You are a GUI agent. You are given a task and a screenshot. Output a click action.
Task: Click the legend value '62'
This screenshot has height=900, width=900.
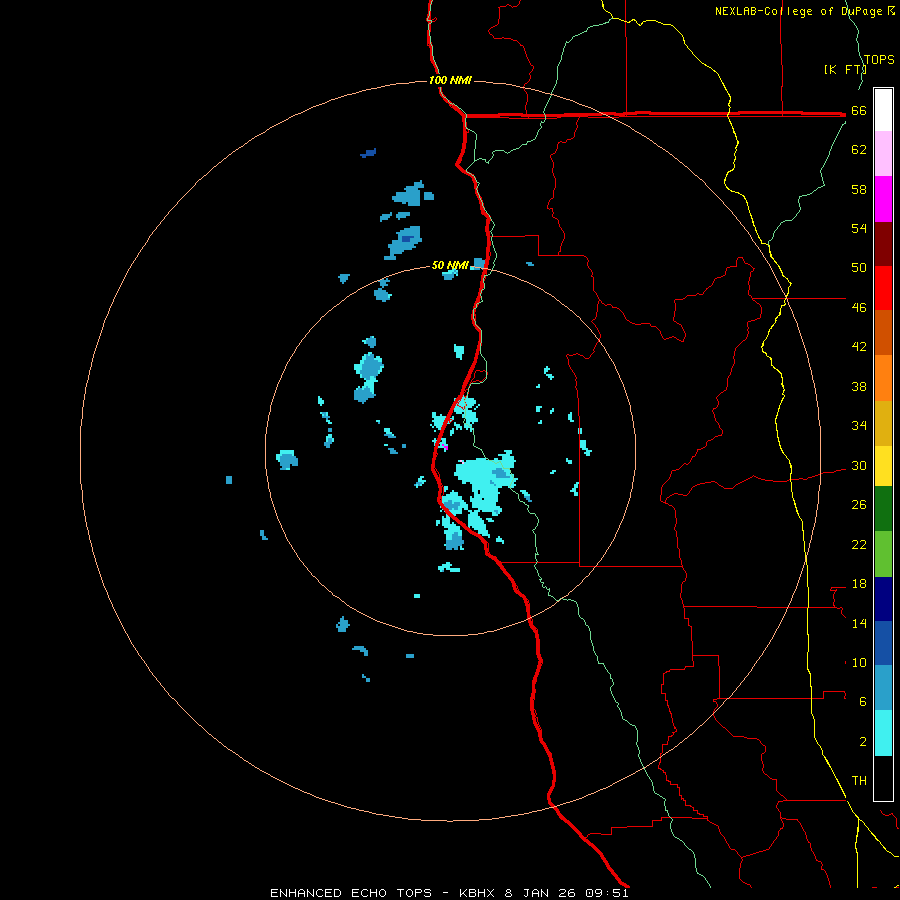point(859,150)
